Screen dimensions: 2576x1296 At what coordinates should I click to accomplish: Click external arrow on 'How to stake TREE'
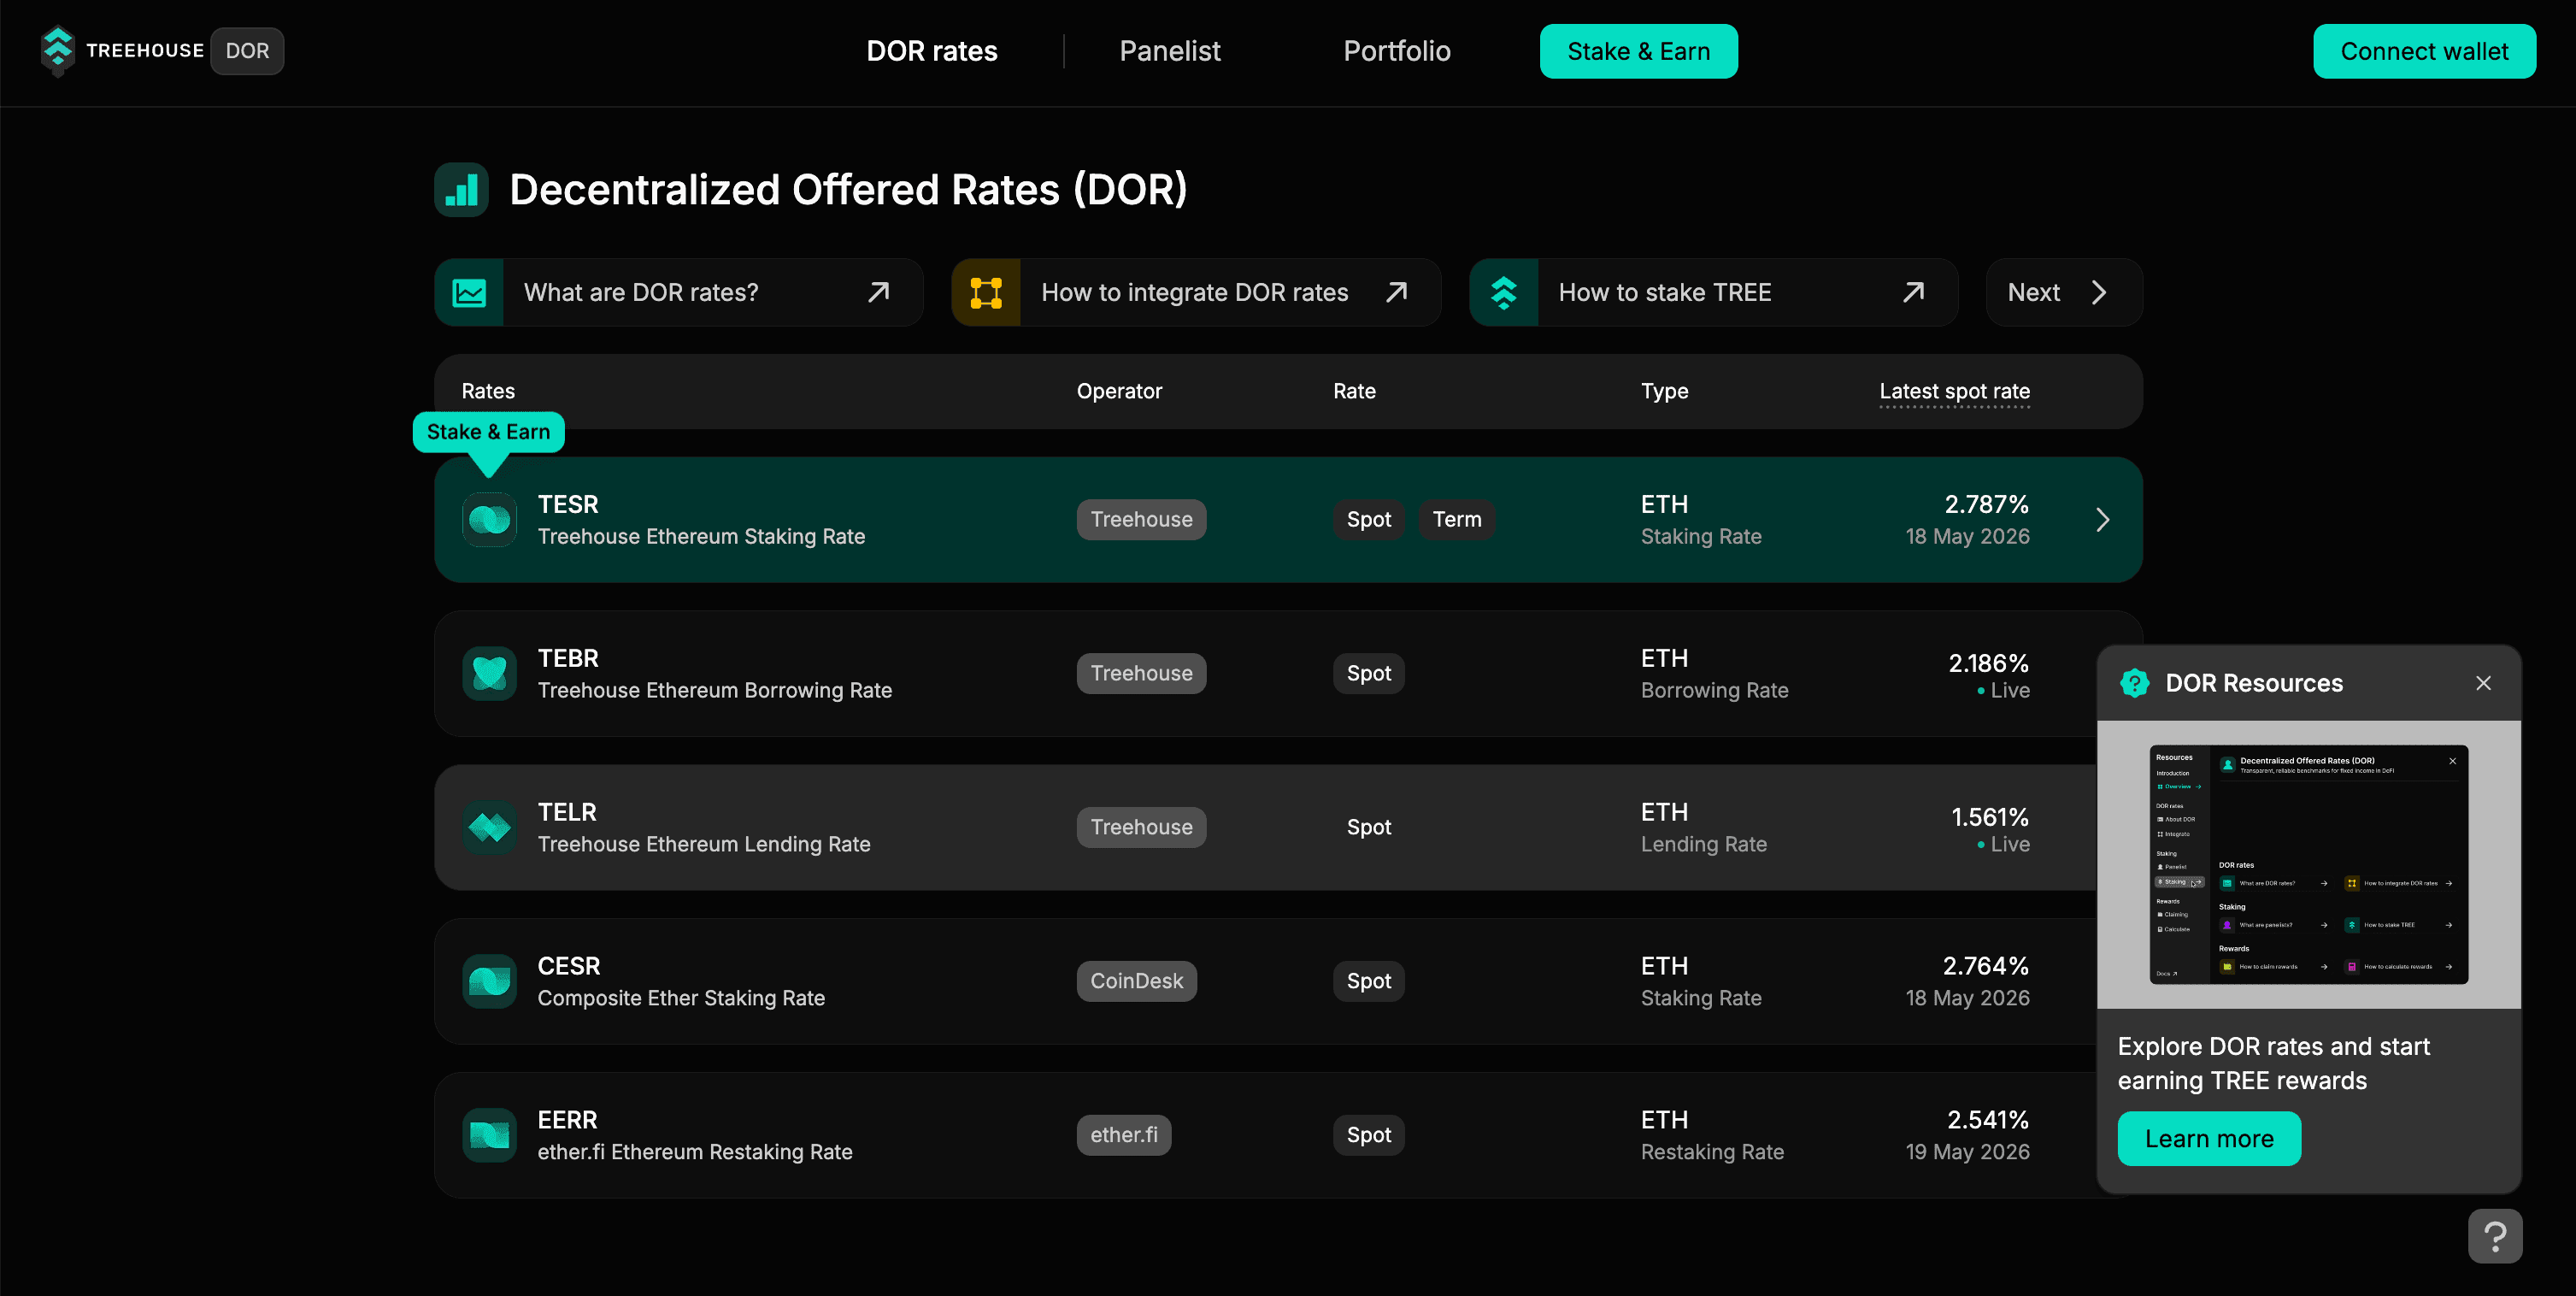pyautogui.click(x=1913, y=292)
